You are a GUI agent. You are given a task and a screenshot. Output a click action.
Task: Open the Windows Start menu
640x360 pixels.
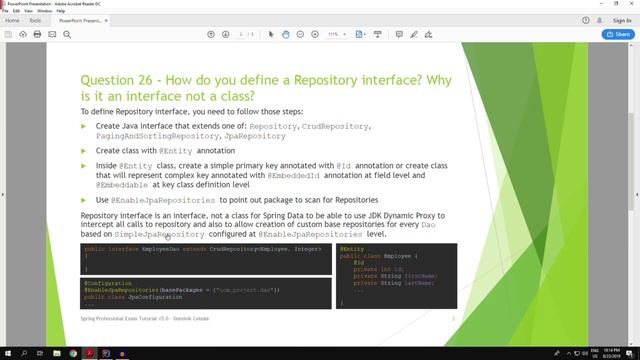[8, 353]
